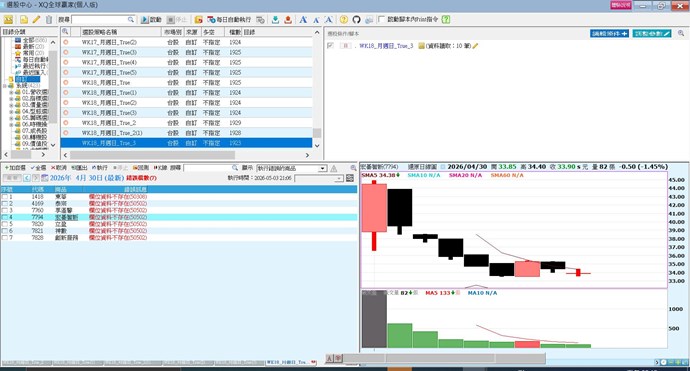Select strategy row WK17_月週日_True(2)
The width and height of the screenshot is (690, 371).
pyautogui.click(x=187, y=42)
